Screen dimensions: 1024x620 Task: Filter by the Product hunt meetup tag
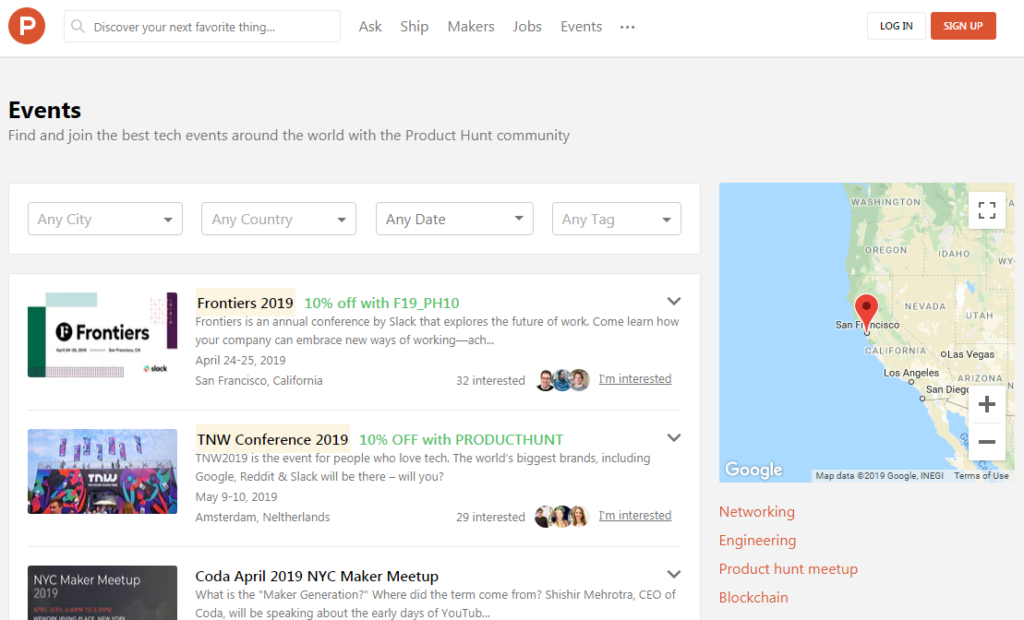(x=788, y=569)
